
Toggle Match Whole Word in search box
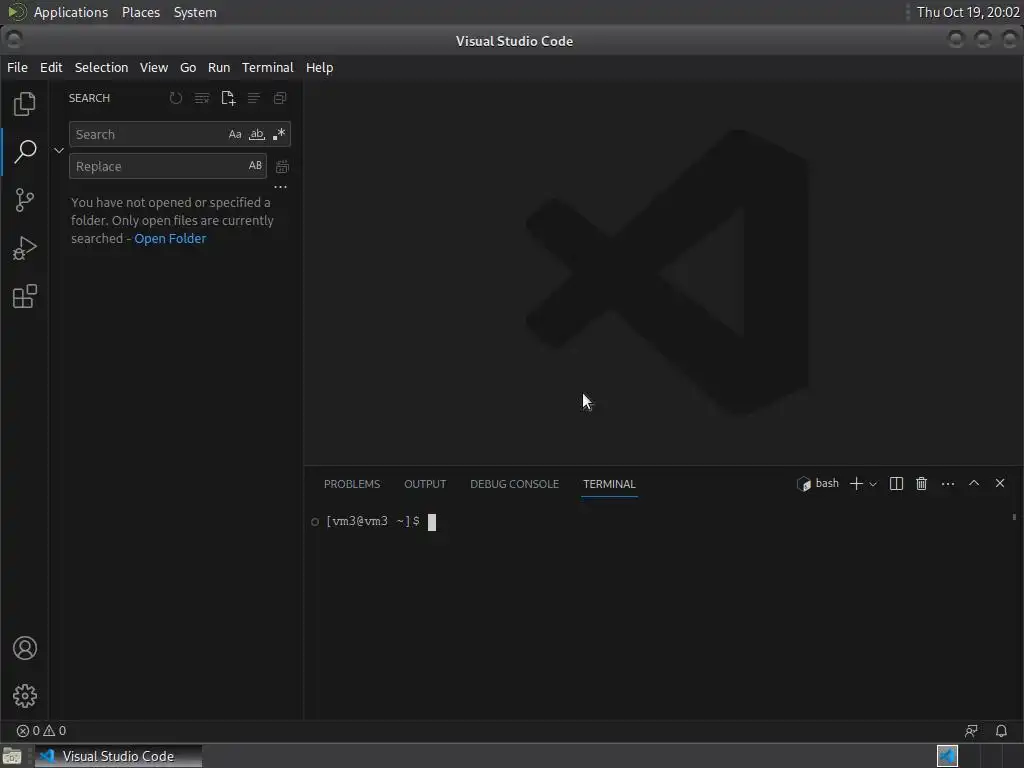coord(257,134)
